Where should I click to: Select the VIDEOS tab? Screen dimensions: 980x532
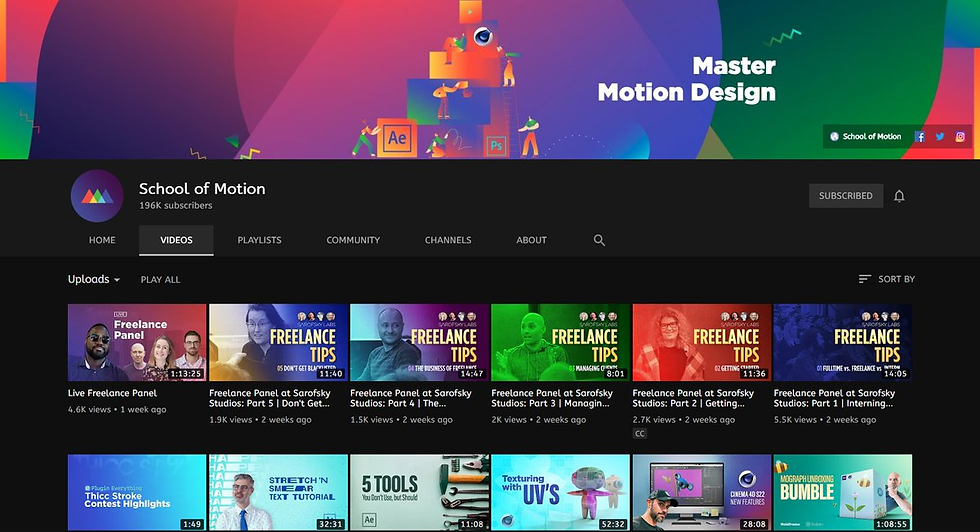(176, 240)
